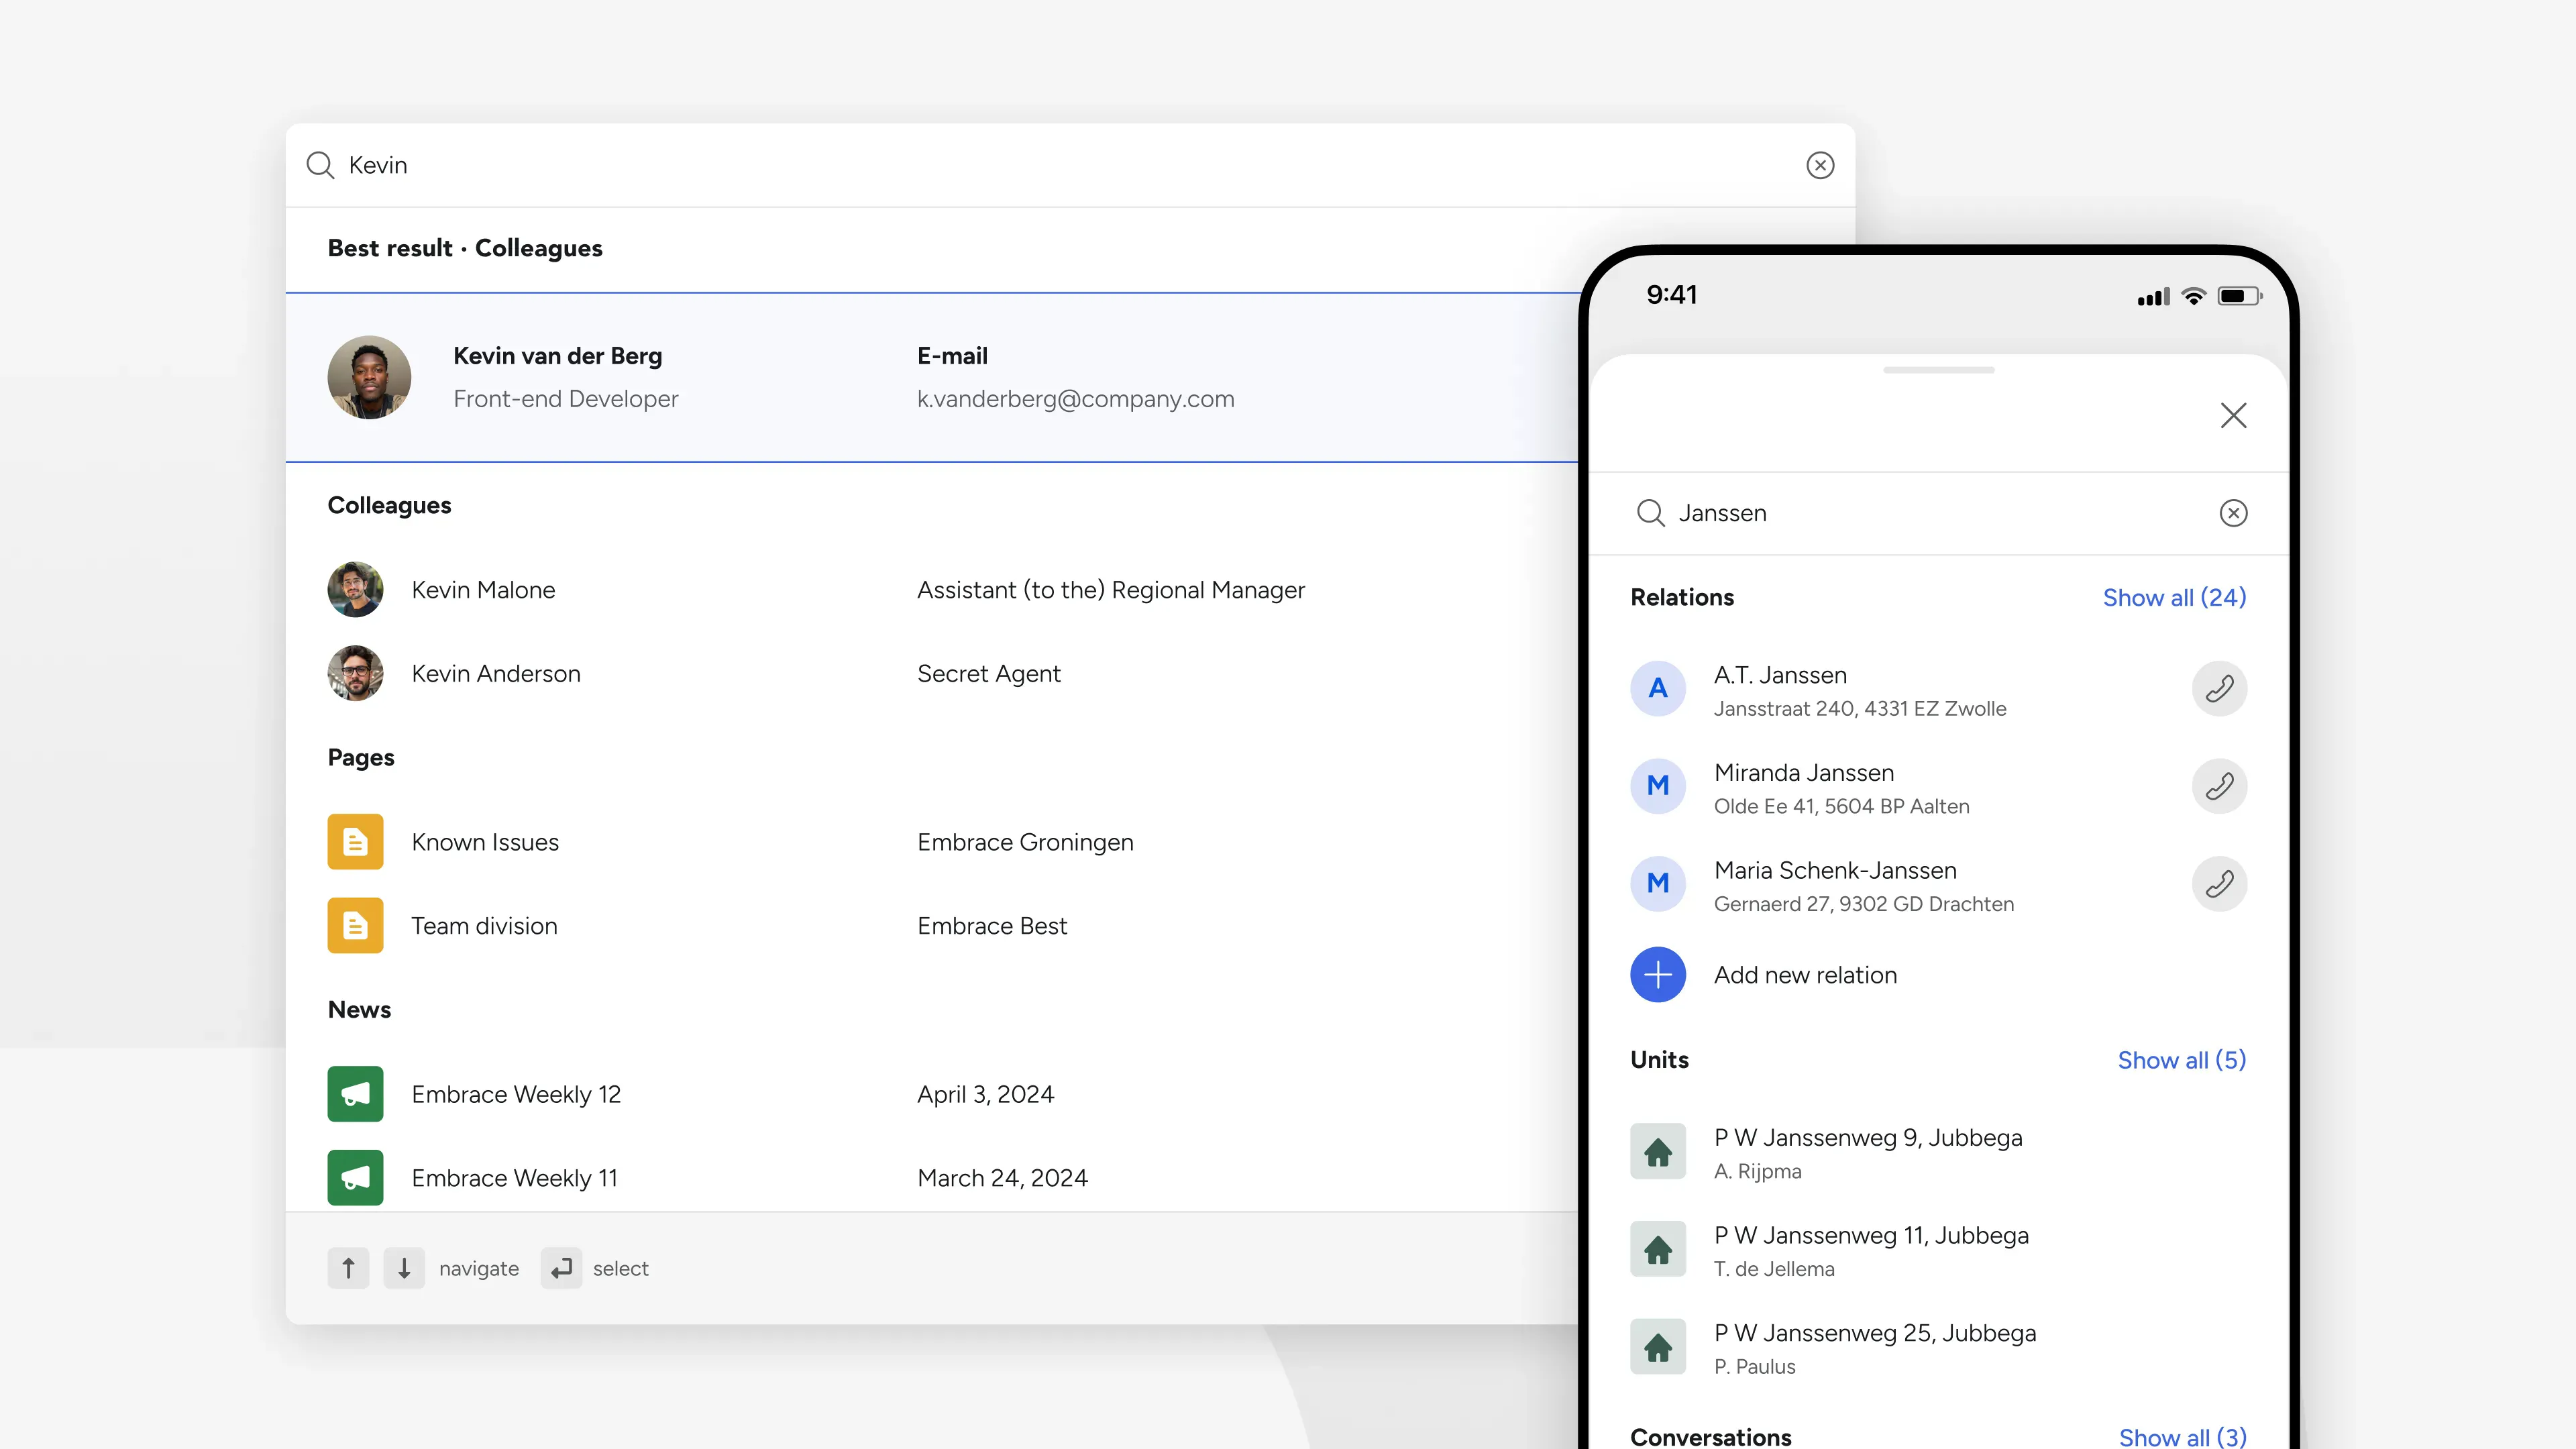Click the house icon for P W Janssenweg 9
This screenshot has height=1449, width=2576.
1657,1151
